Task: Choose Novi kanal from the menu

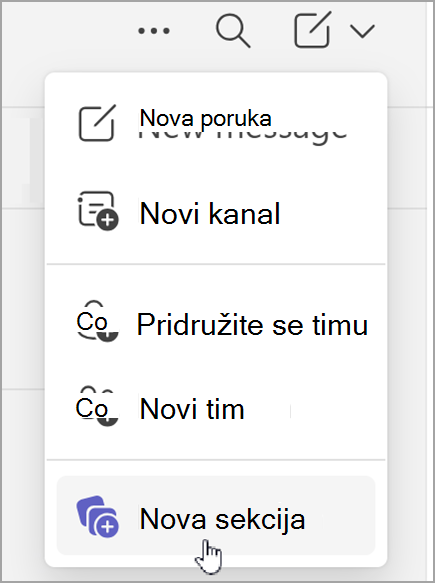Action: pos(216,213)
